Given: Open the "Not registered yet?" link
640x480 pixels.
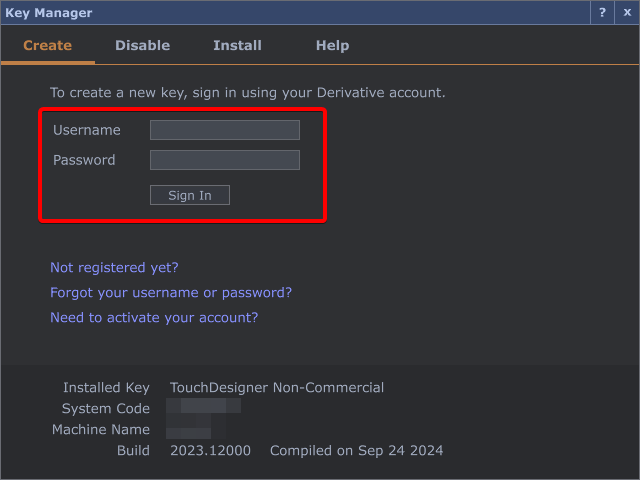Looking at the screenshot, I should pos(114,268).
